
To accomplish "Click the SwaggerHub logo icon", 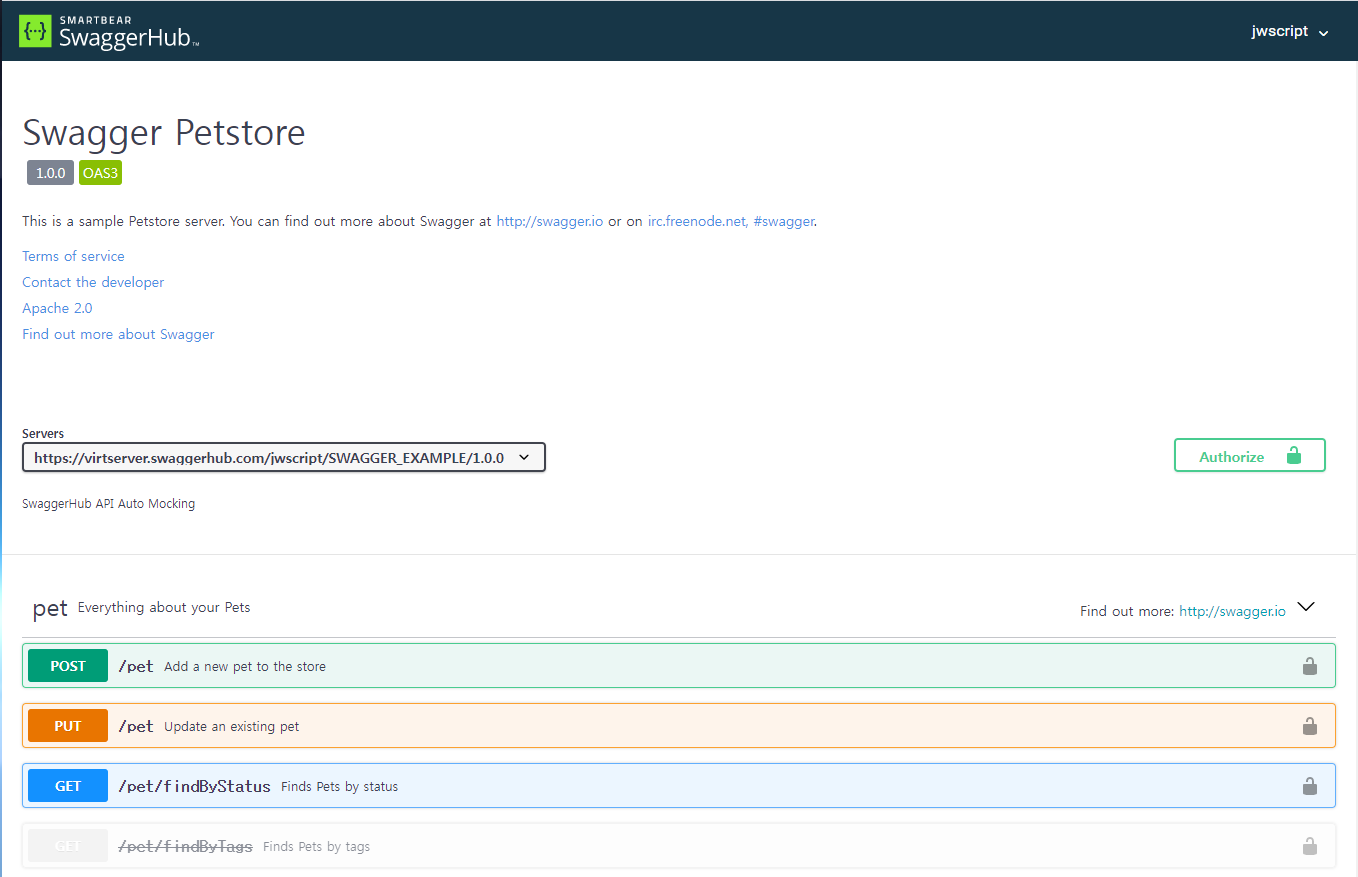I will 36,31.
